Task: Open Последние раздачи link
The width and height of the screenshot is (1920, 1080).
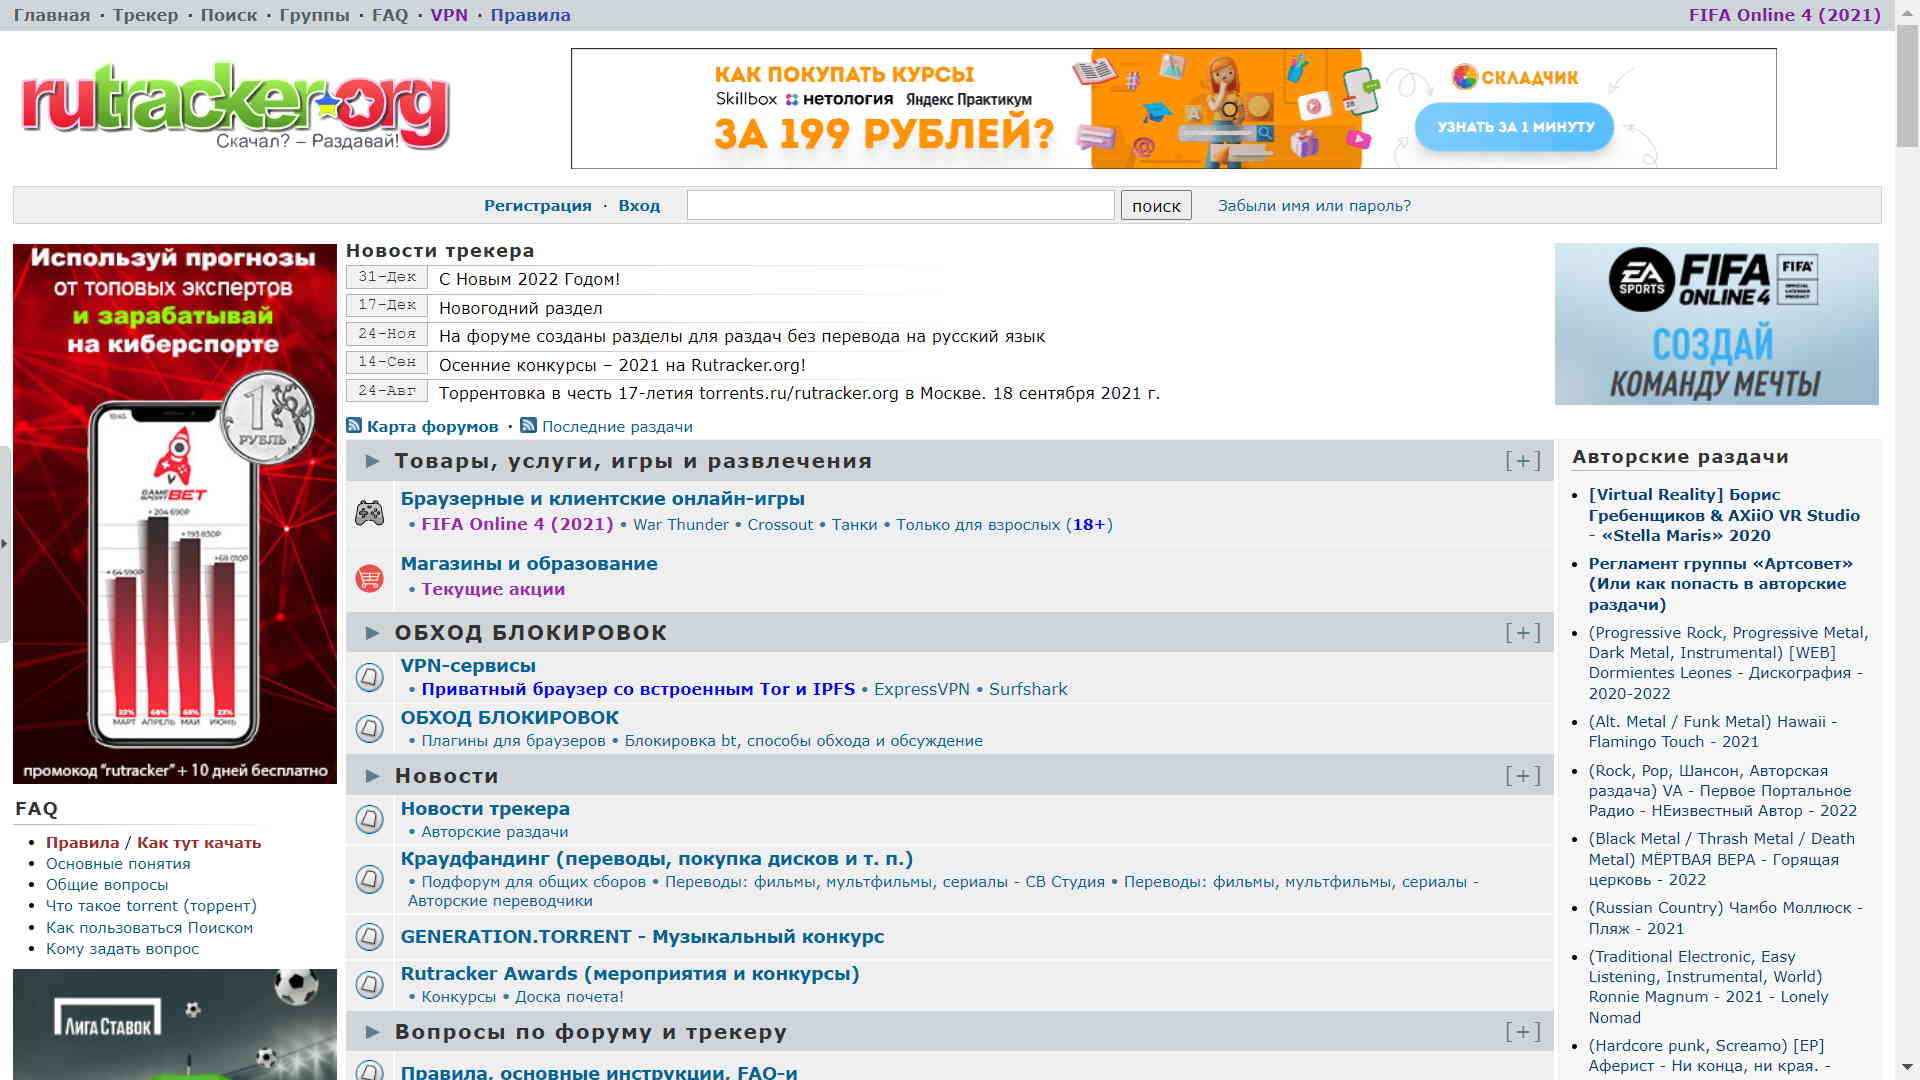Action: click(617, 427)
